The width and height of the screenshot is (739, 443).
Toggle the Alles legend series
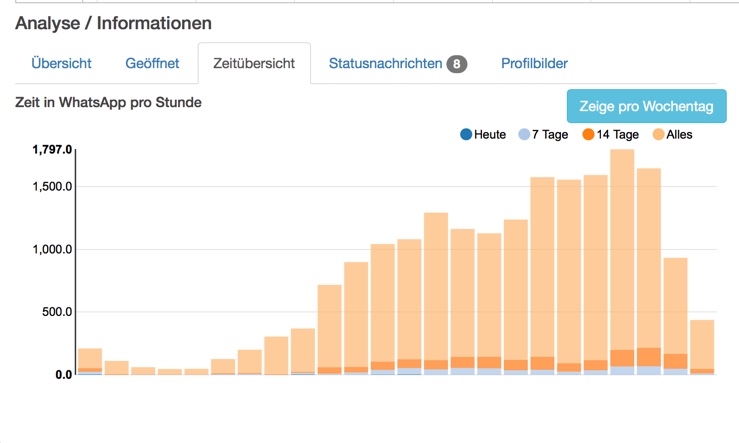coord(673,134)
